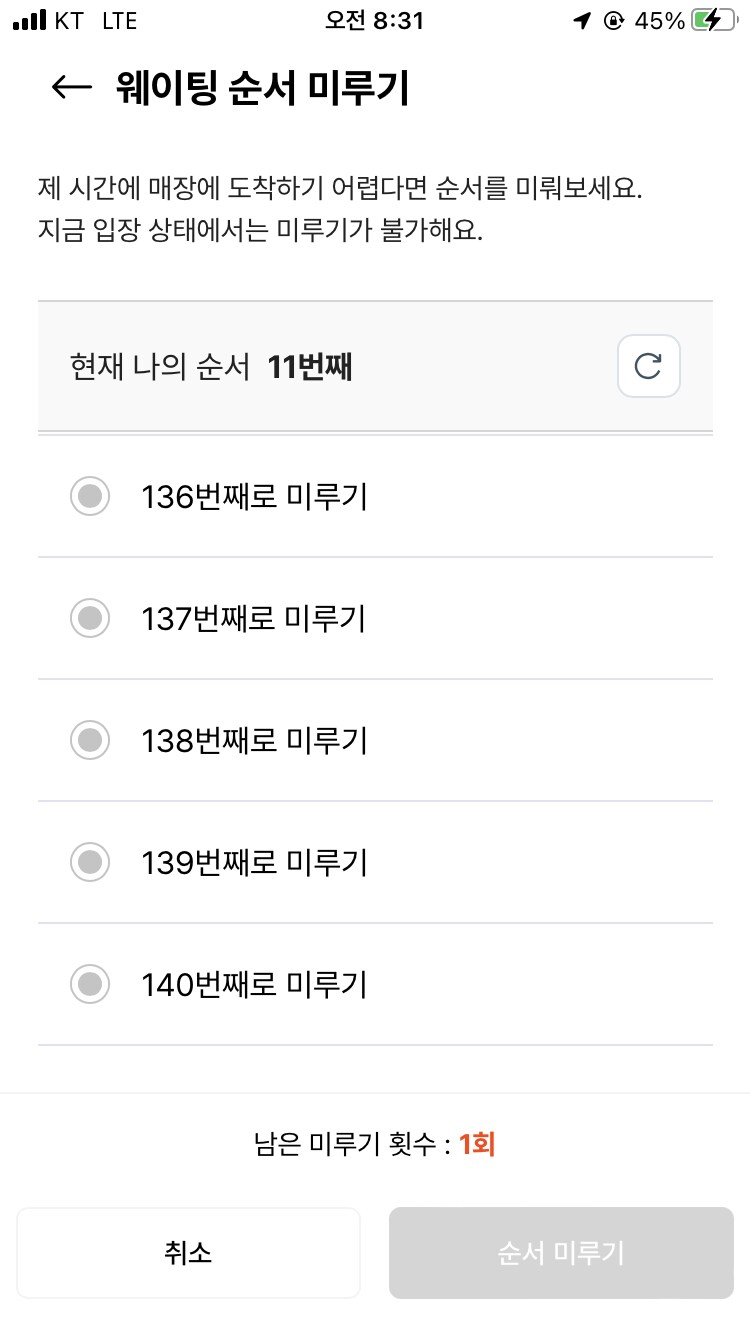Tap the location arrow status icon
Screen dimensions: 750x1334
coord(582,21)
